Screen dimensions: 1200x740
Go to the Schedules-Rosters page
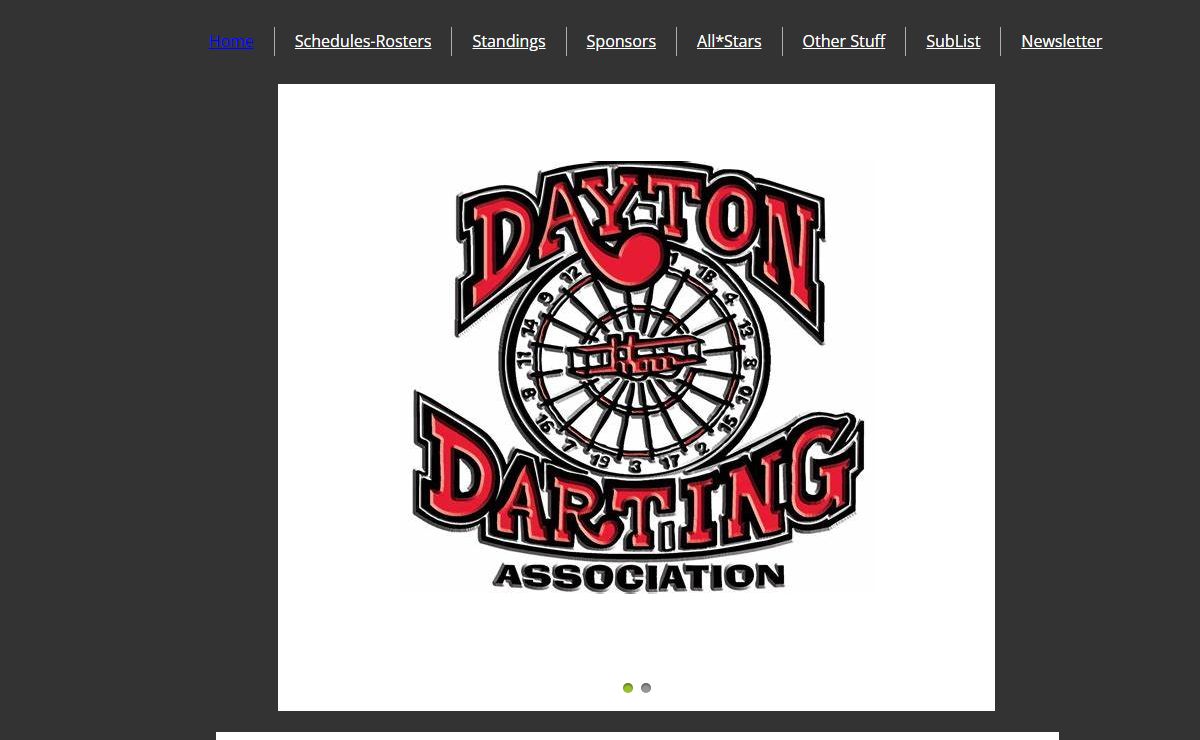tap(363, 41)
